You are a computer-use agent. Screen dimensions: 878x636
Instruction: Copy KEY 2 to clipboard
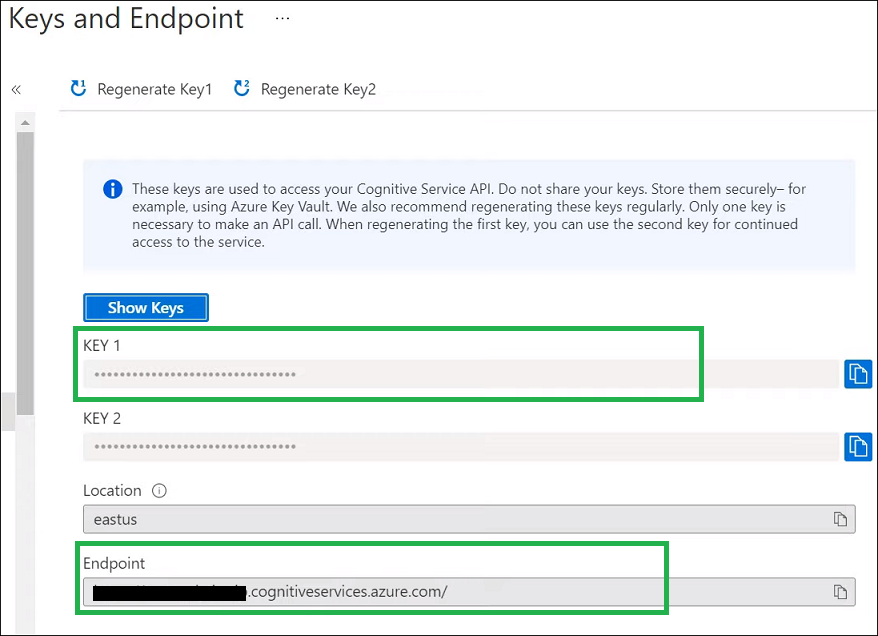point(857,446)
